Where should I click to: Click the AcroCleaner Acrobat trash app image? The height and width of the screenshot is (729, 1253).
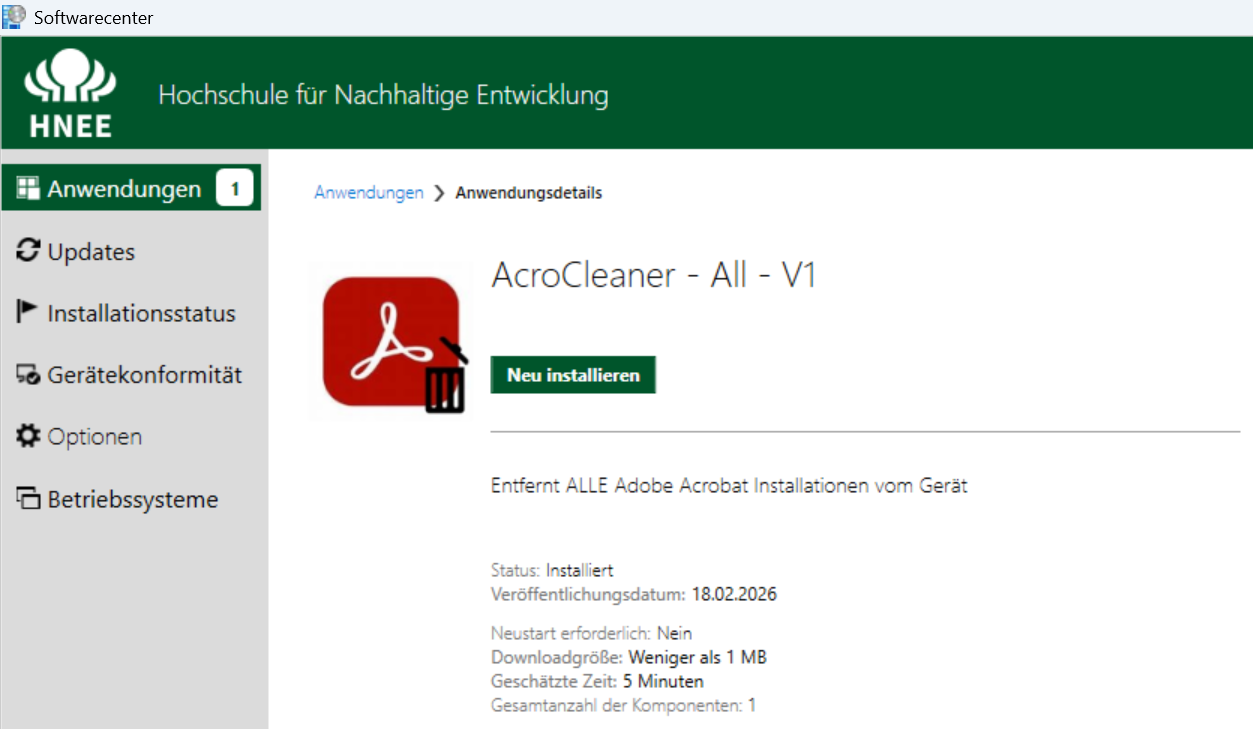(x=393, y=341)
